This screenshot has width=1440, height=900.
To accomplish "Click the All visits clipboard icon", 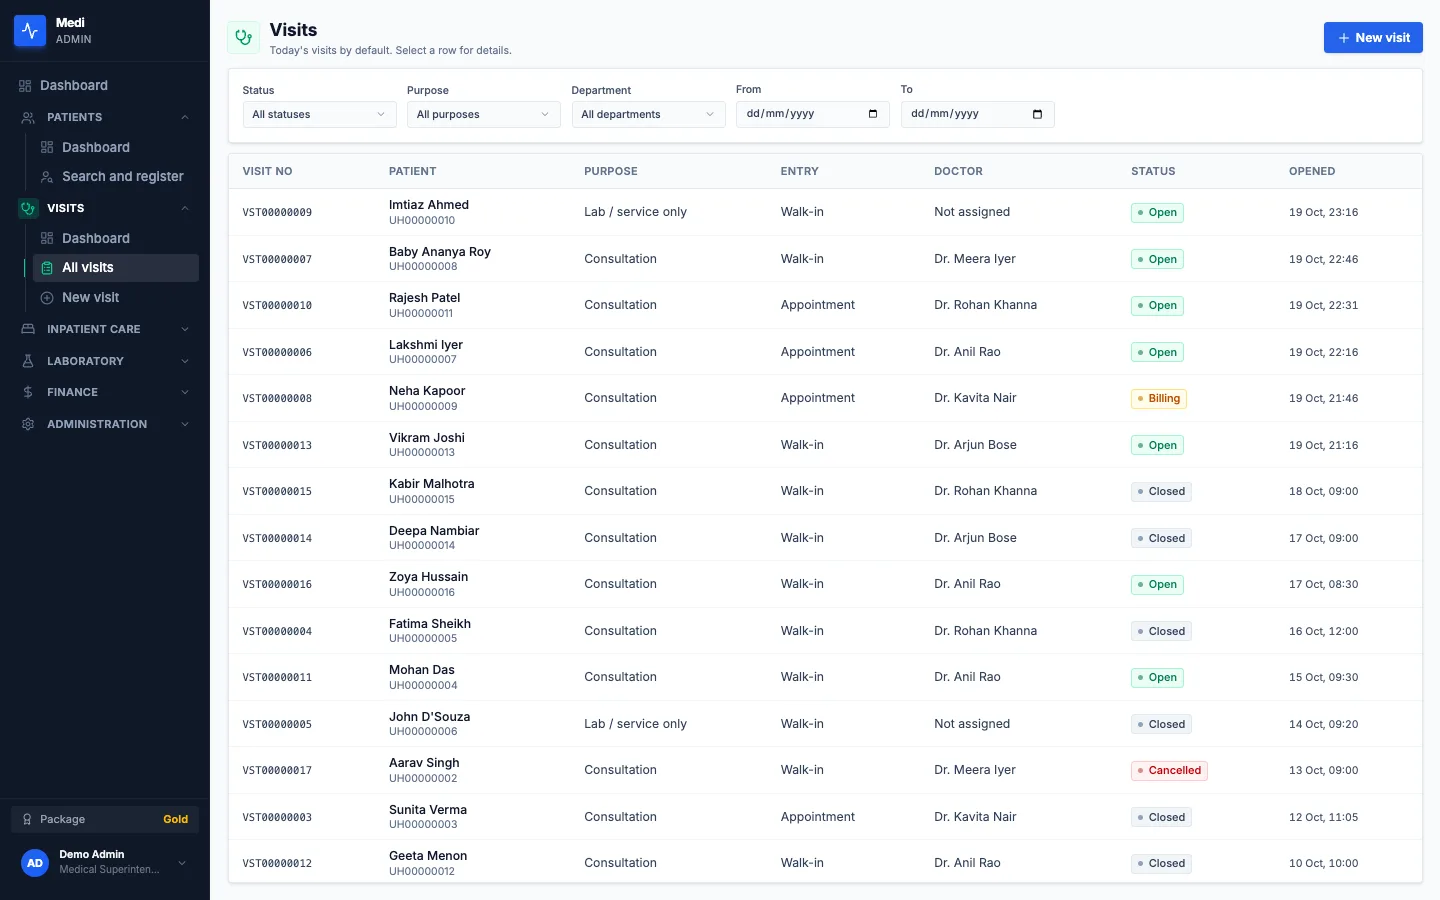I will (47, 268).
